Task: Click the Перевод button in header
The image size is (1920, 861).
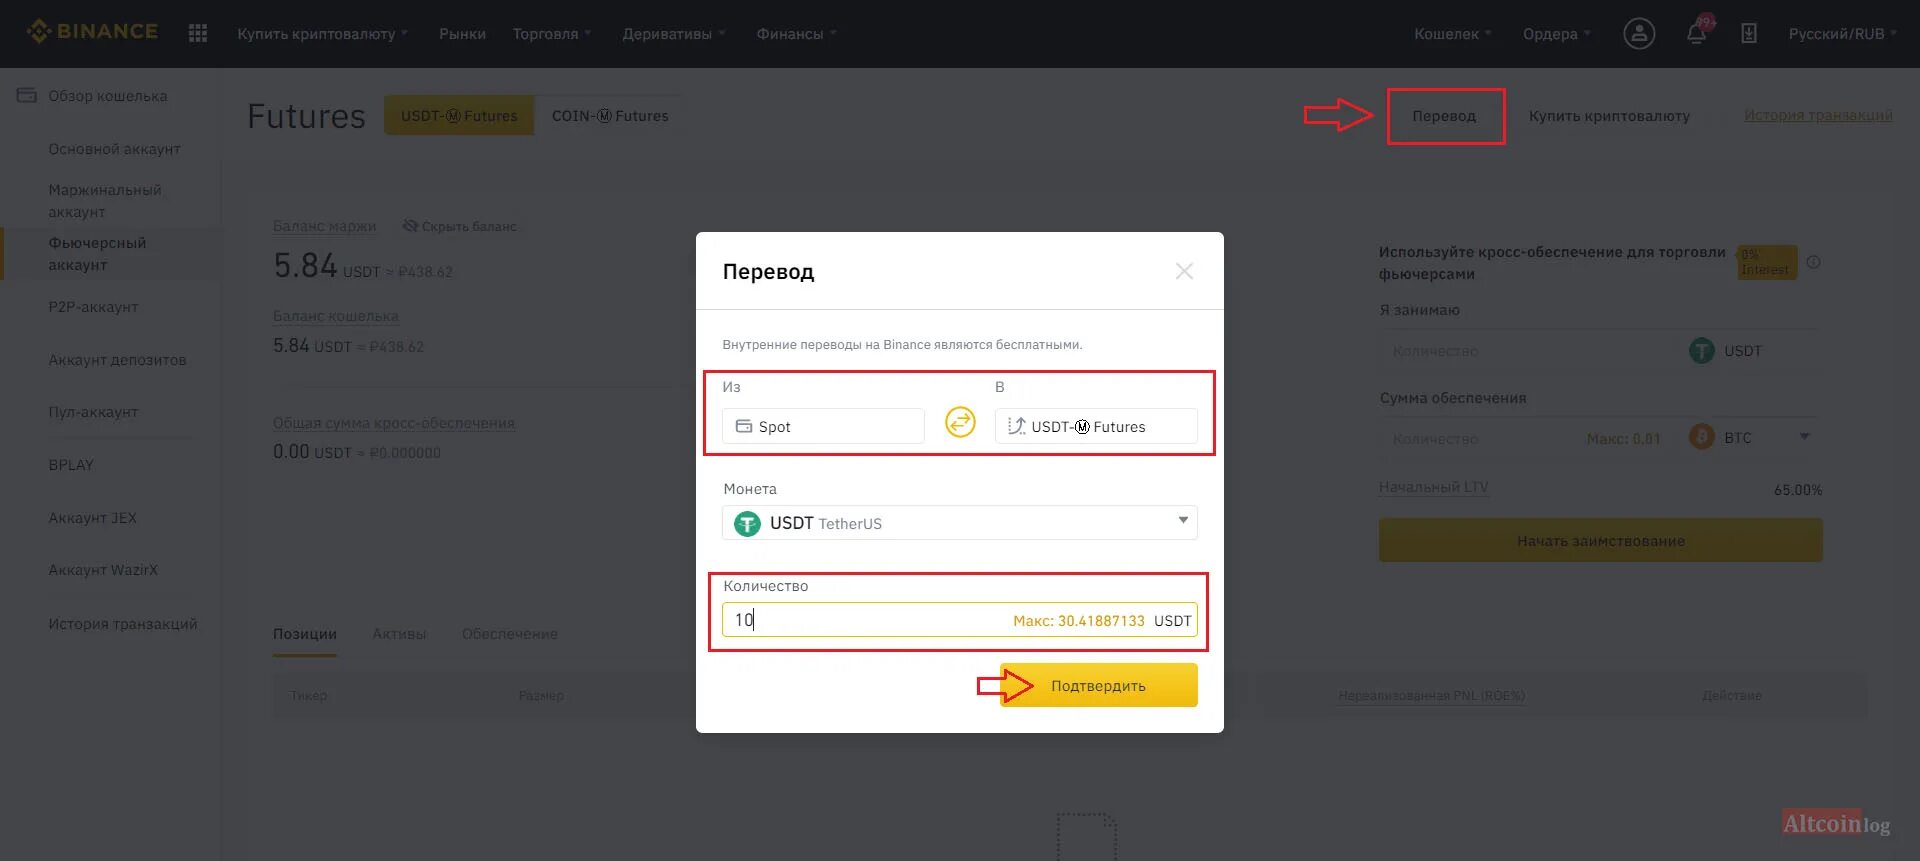Action: point(1445,116)
